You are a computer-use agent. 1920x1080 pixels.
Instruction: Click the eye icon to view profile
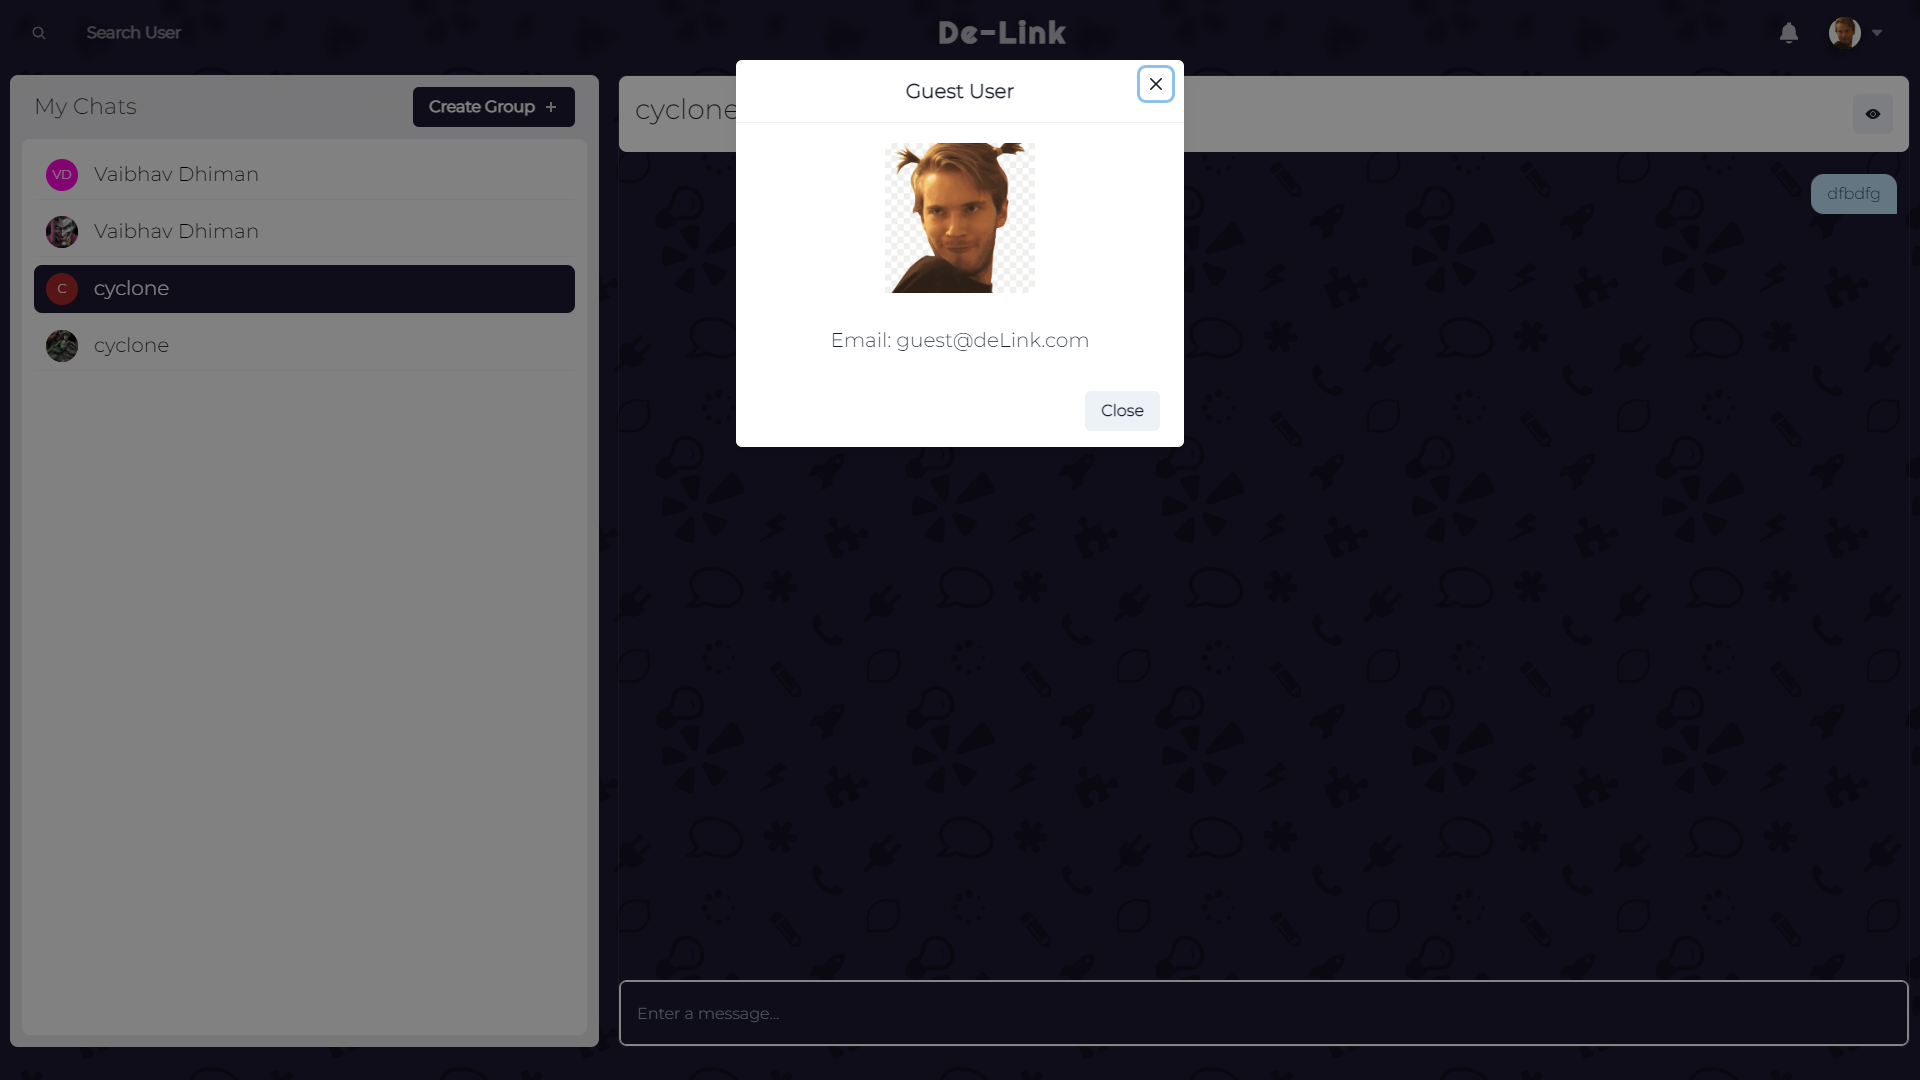coord(1872,114)
